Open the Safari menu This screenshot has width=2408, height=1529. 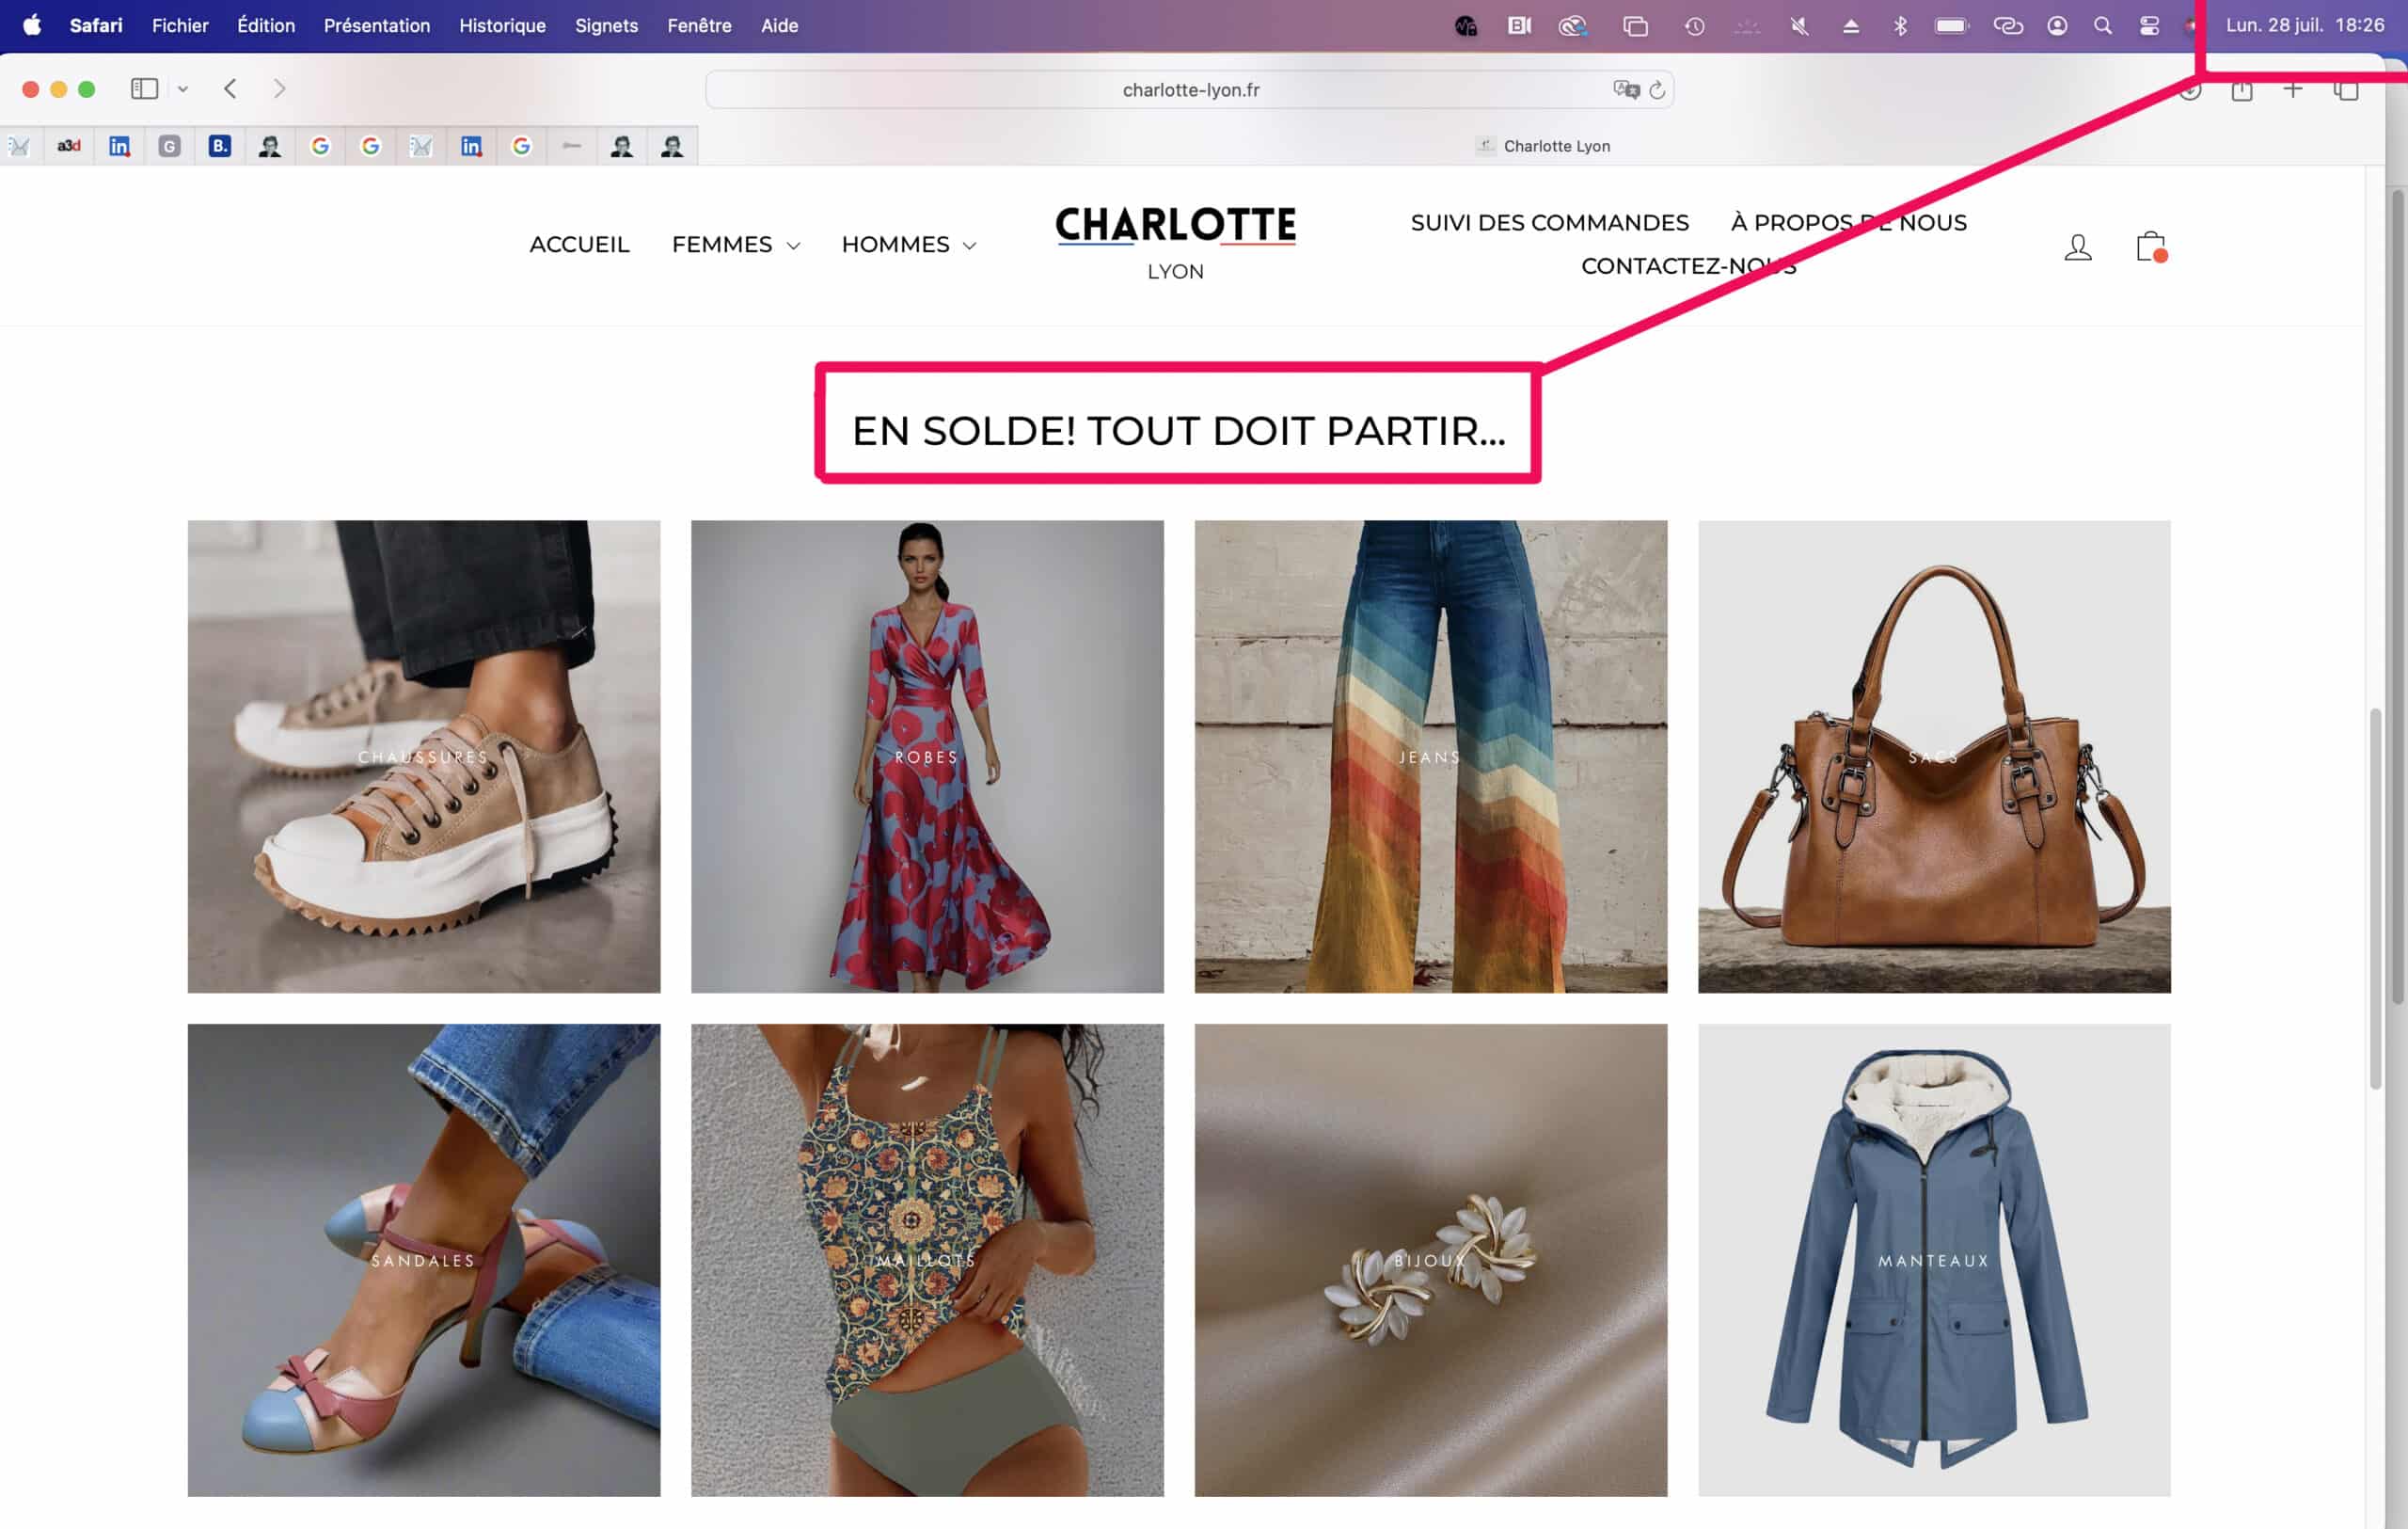pos(96,25)
